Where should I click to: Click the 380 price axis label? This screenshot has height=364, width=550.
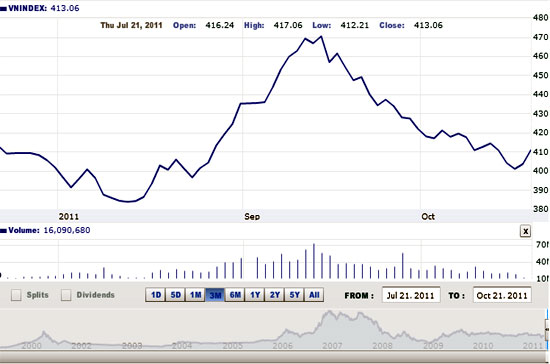541,209
